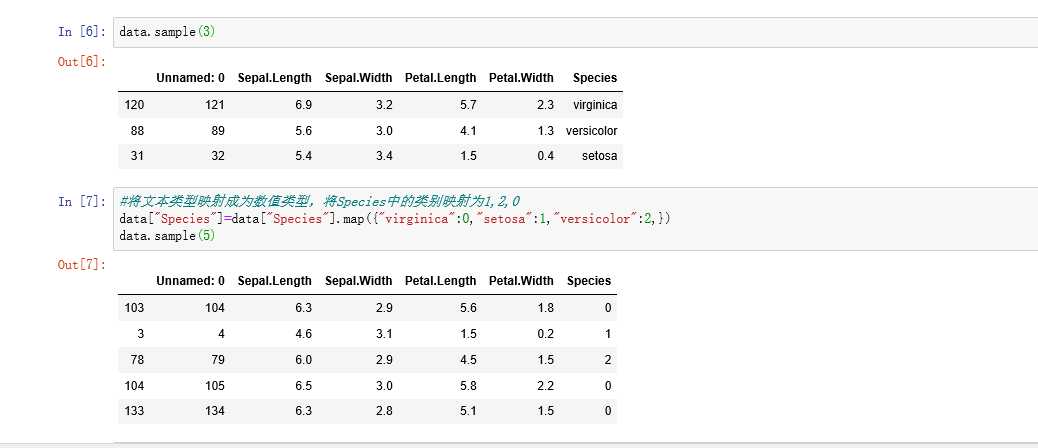Click Sepal.Length value 4.6 in row 3
The image size is (1038, 448).
coord(305,334)
